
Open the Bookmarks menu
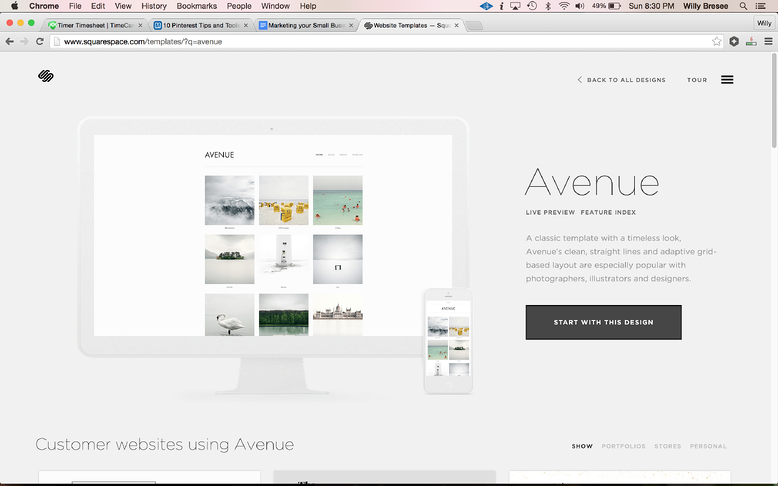[x=196, y=6]
